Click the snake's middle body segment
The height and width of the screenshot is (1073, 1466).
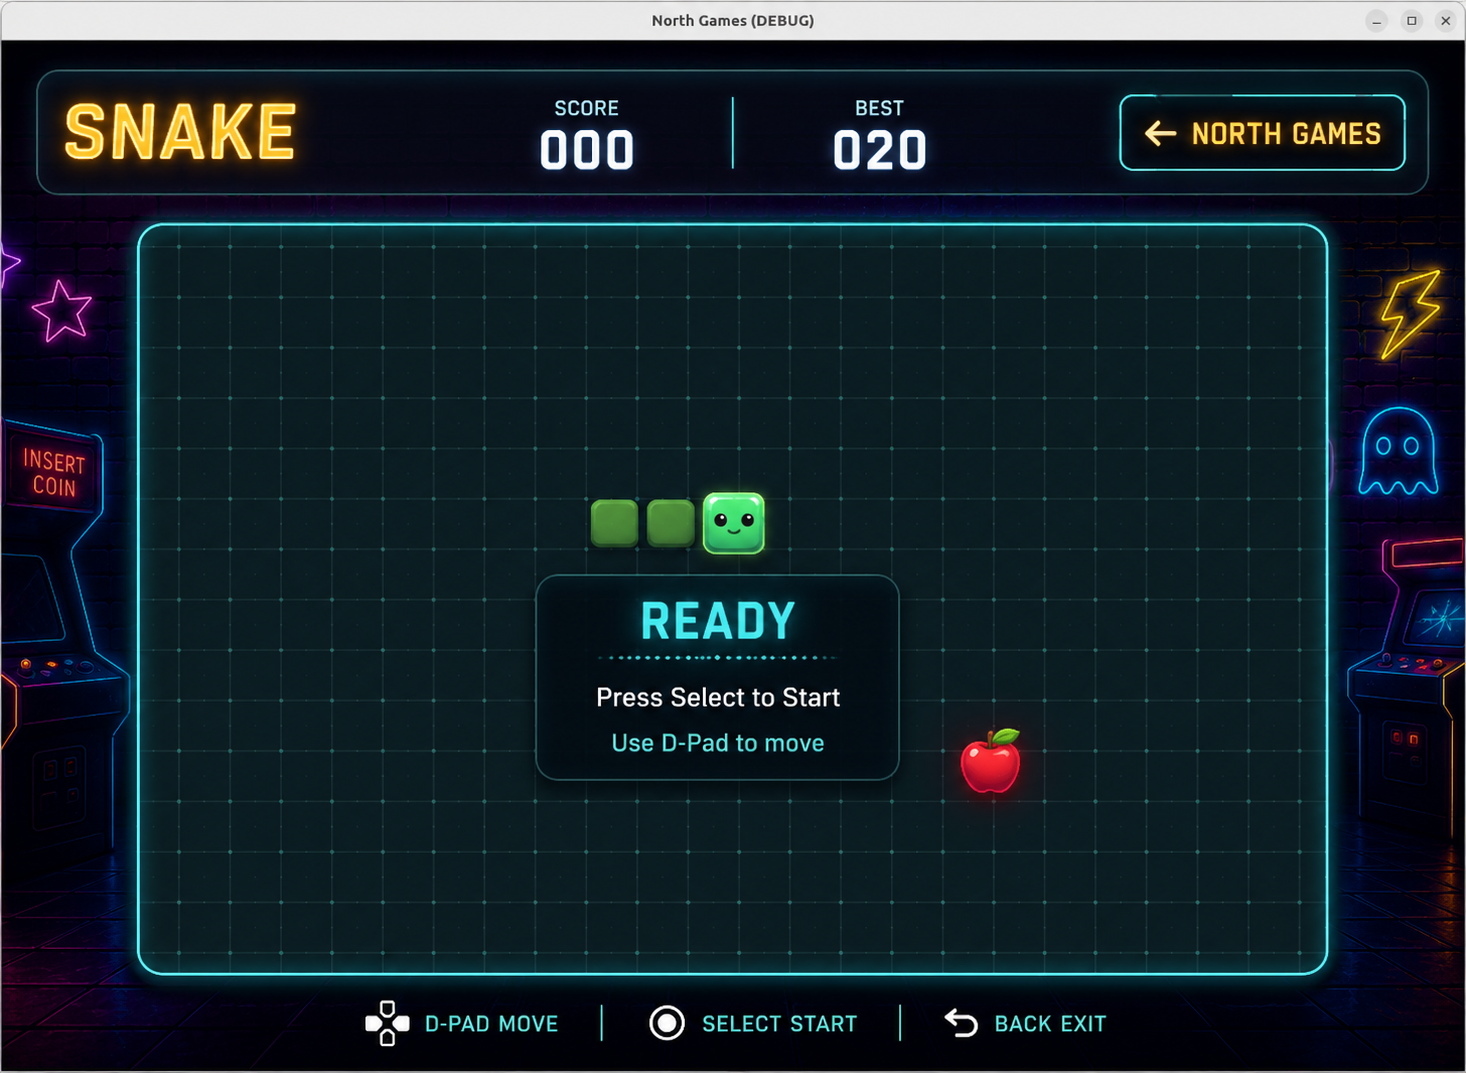tap(671, 523)
